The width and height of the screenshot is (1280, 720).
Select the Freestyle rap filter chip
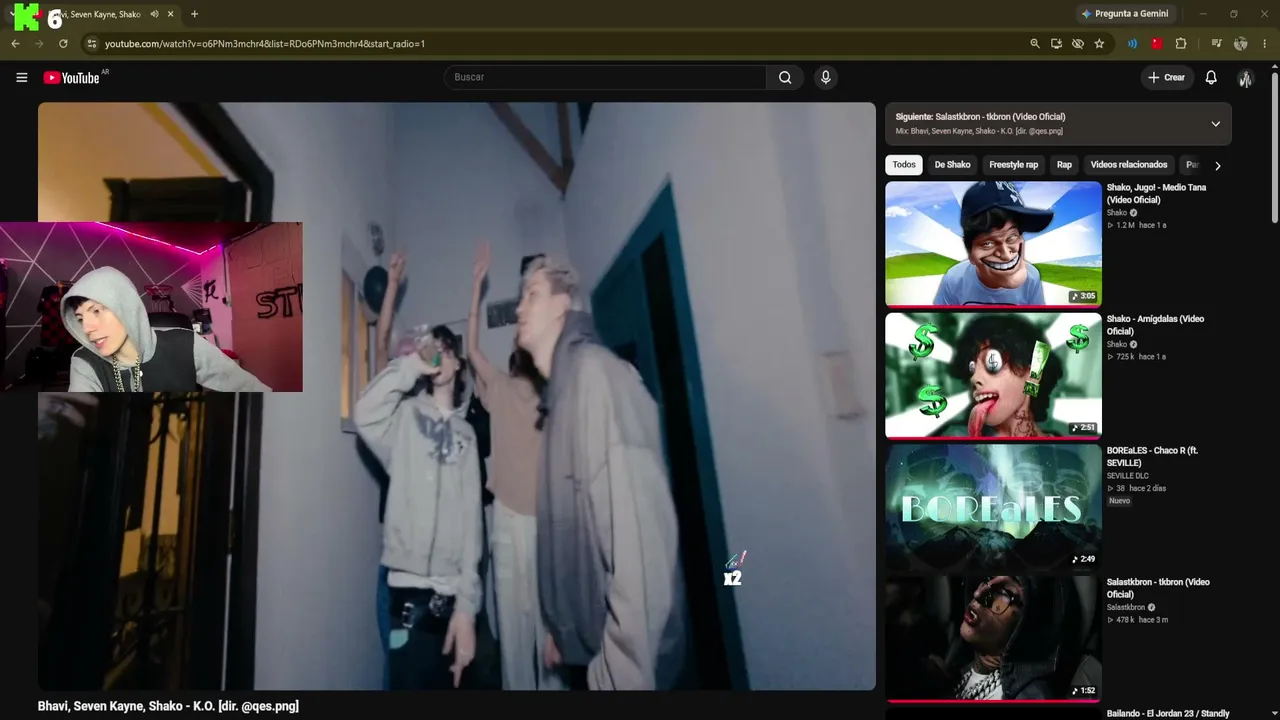[x=1013, y=165]
